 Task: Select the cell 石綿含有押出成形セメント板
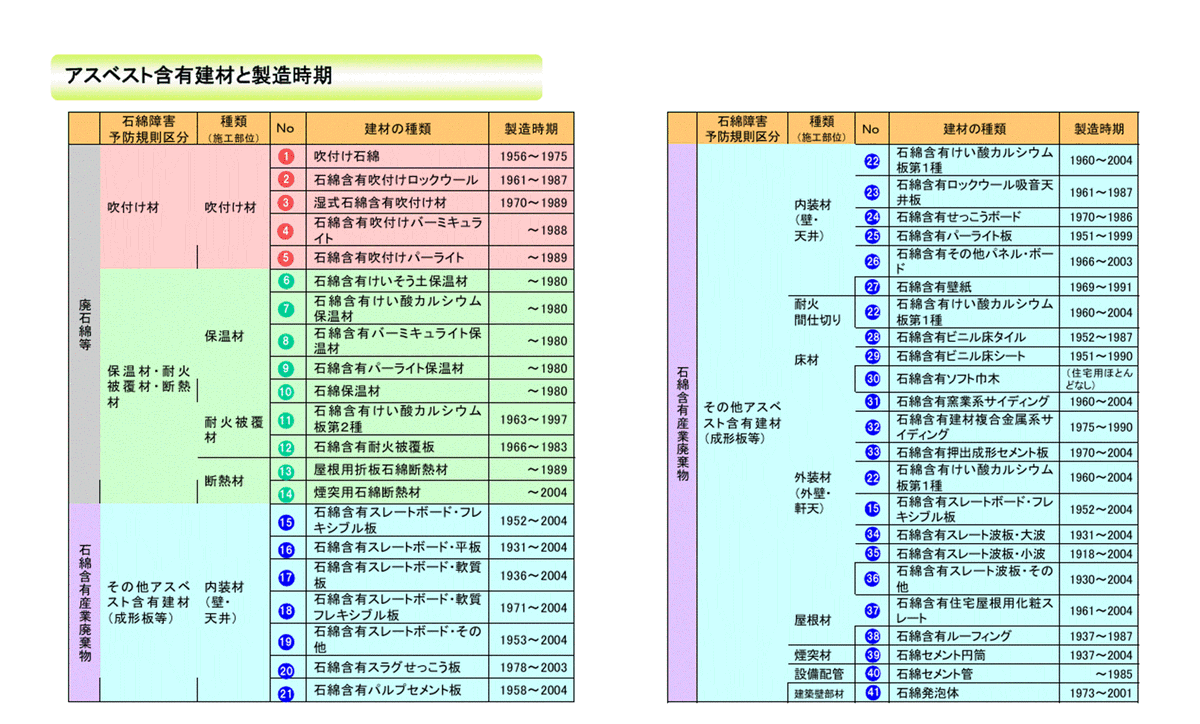(973, 452)
